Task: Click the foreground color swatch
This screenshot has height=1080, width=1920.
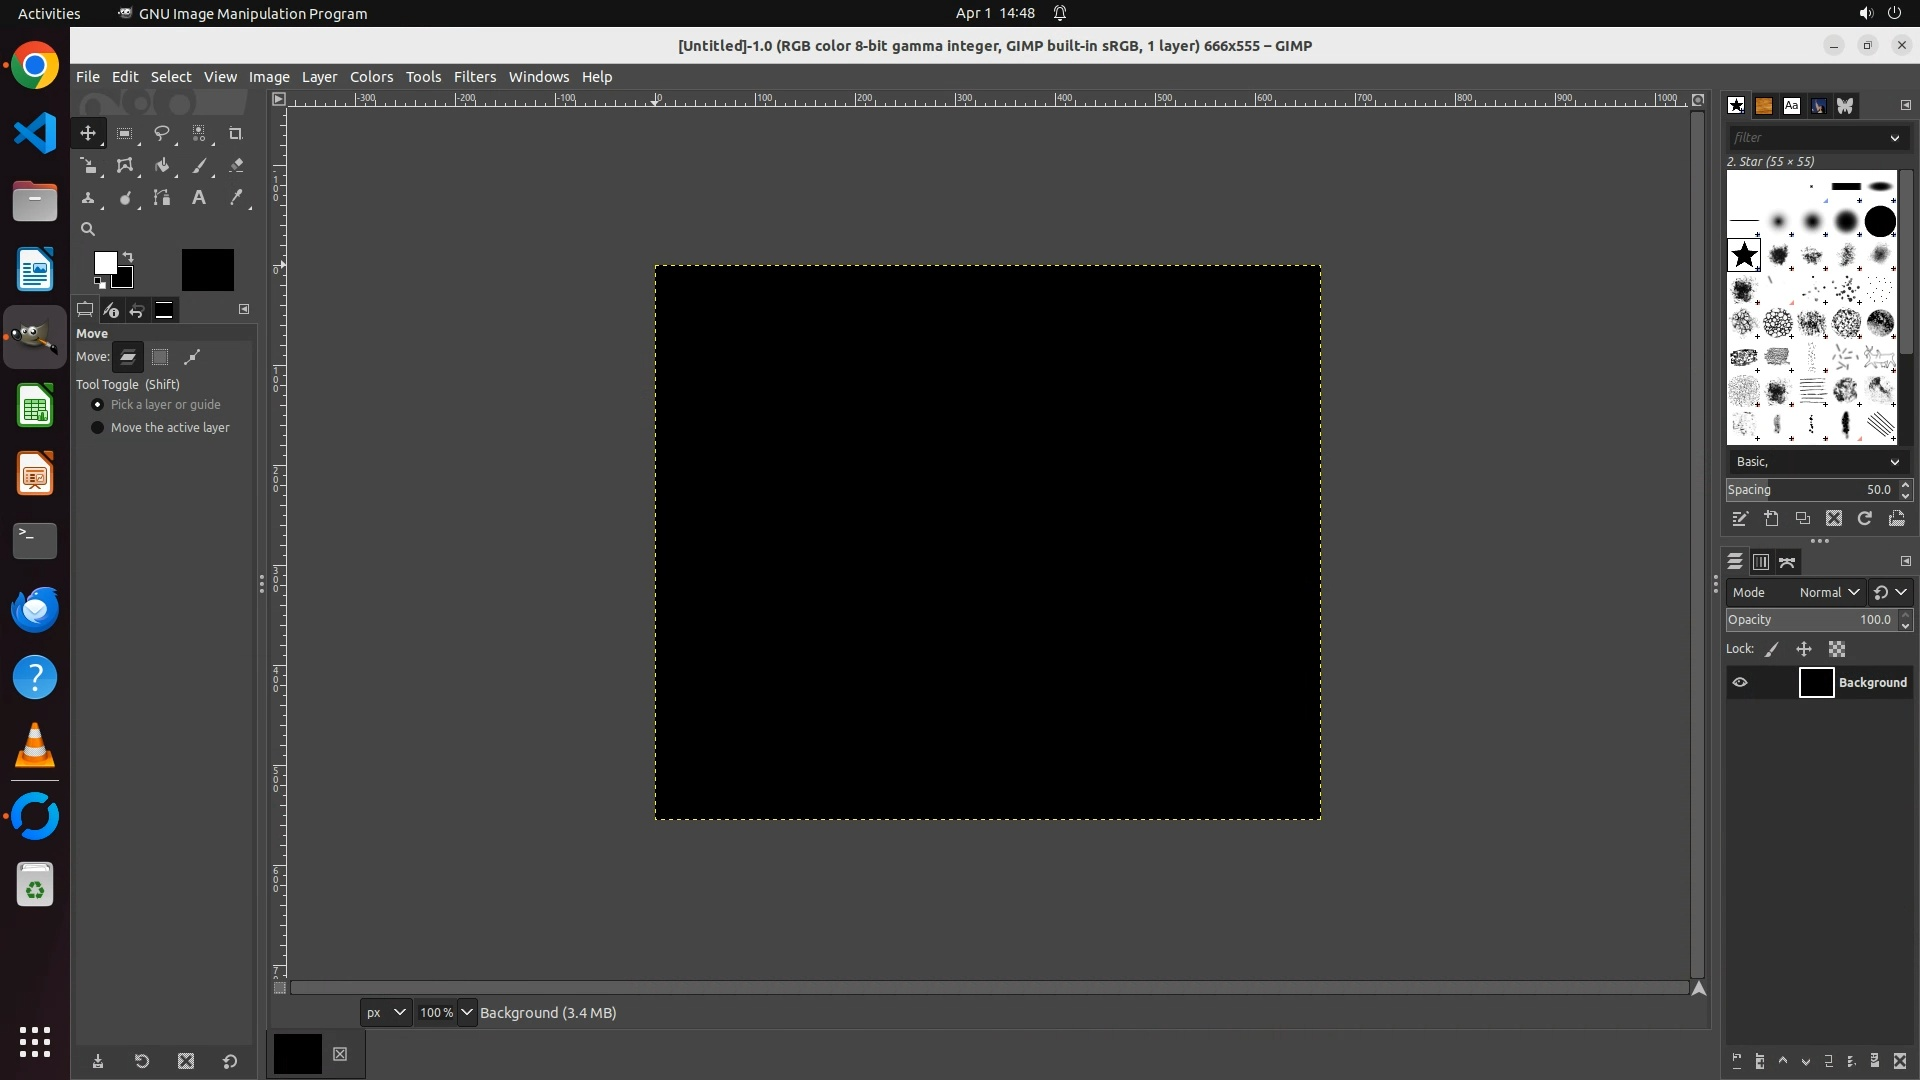Action: (x=104, y=262)
